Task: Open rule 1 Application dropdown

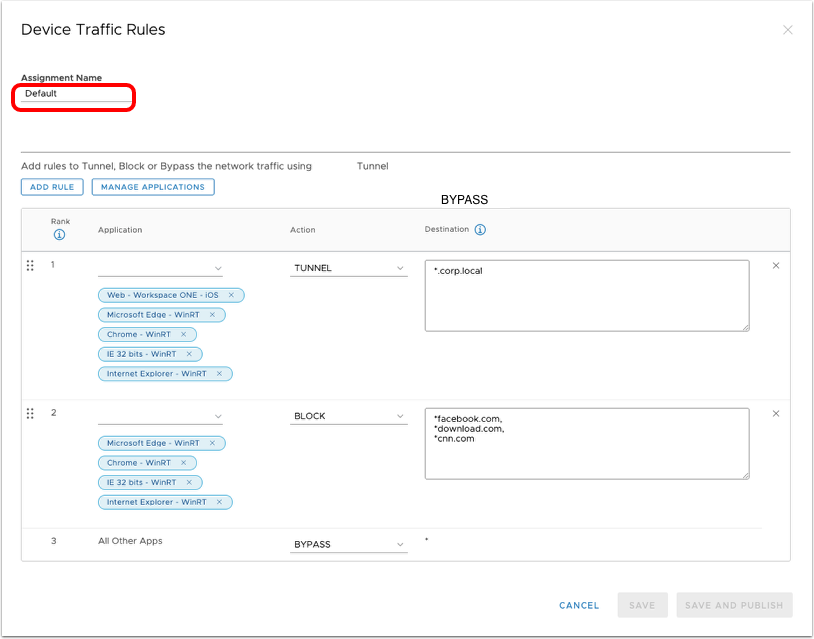Action: [160, 268]
